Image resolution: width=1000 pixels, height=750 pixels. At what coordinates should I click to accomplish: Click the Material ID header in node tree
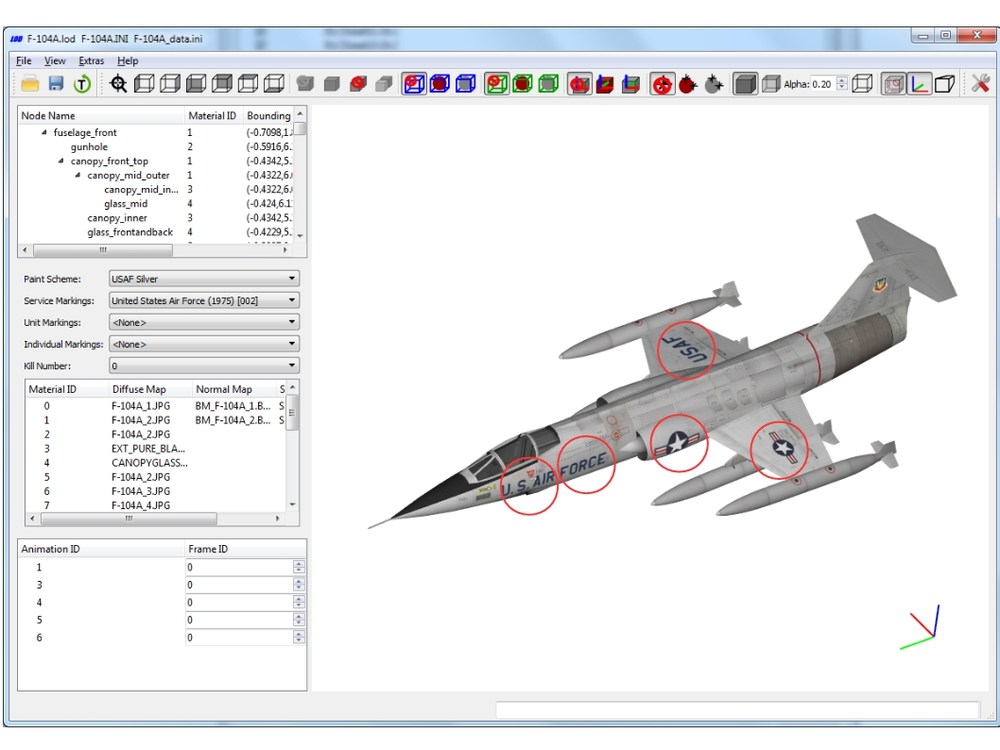(x=213, y=115)
